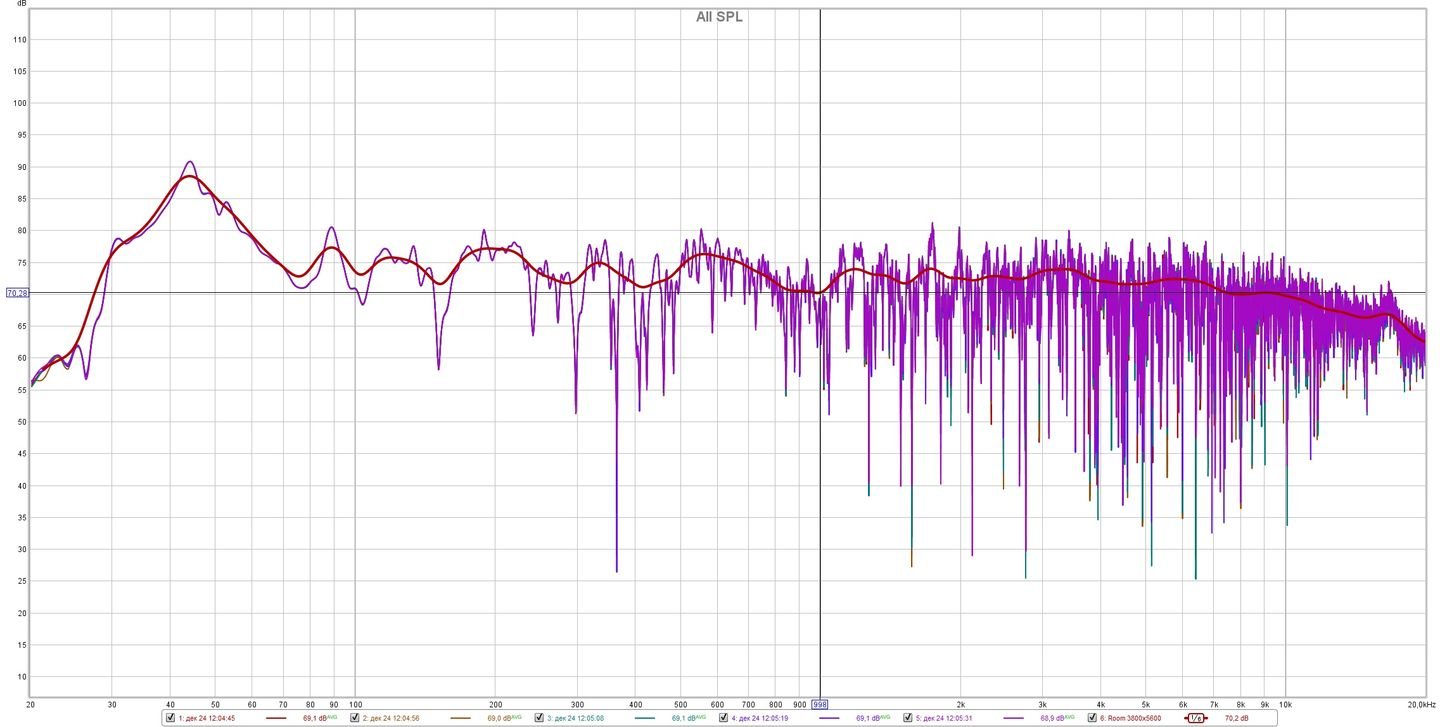1440x727 pixels.
Task: Click the 998 Hz cursor frequency label
Action: [x=820, y=704]
